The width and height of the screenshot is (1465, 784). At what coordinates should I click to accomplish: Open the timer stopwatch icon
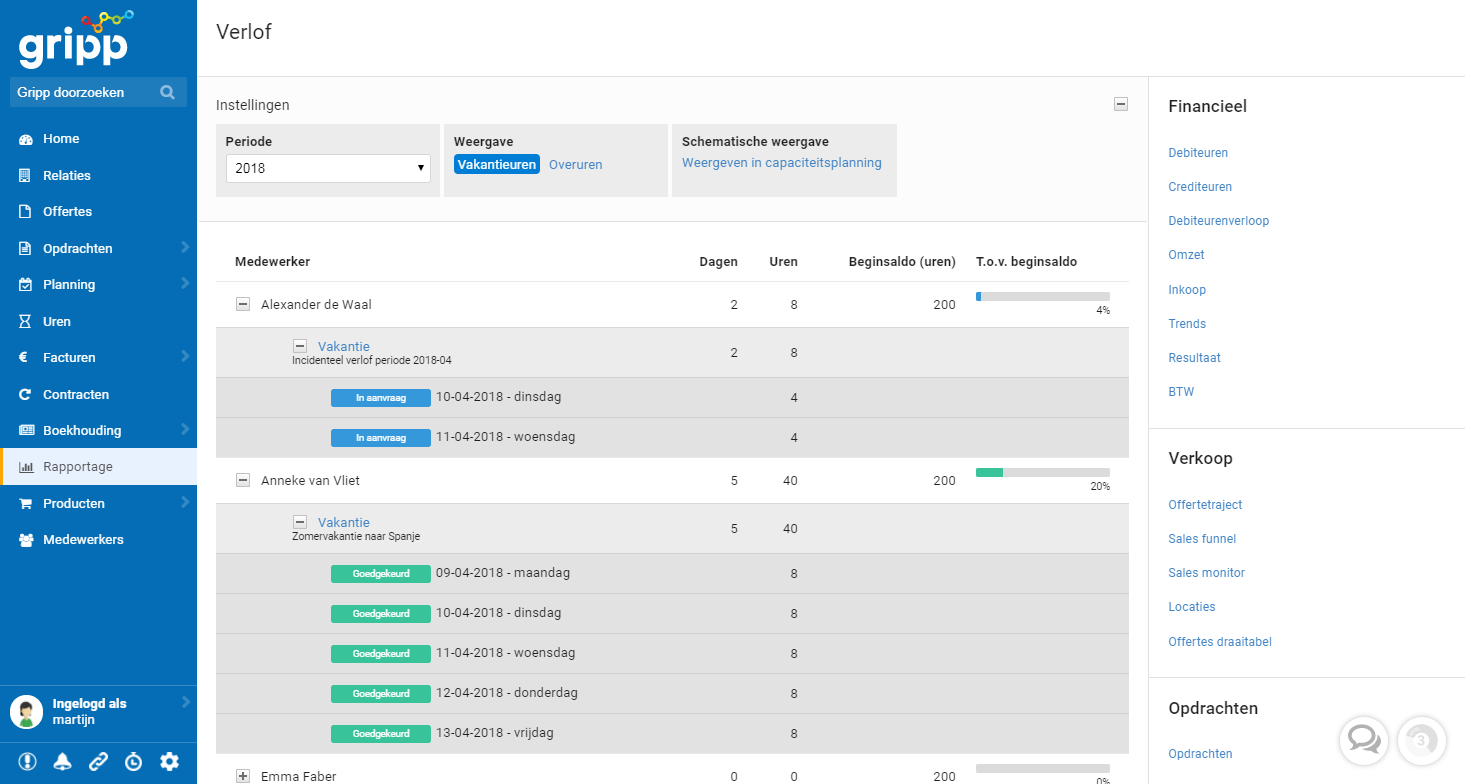click(x=134, y=761)
